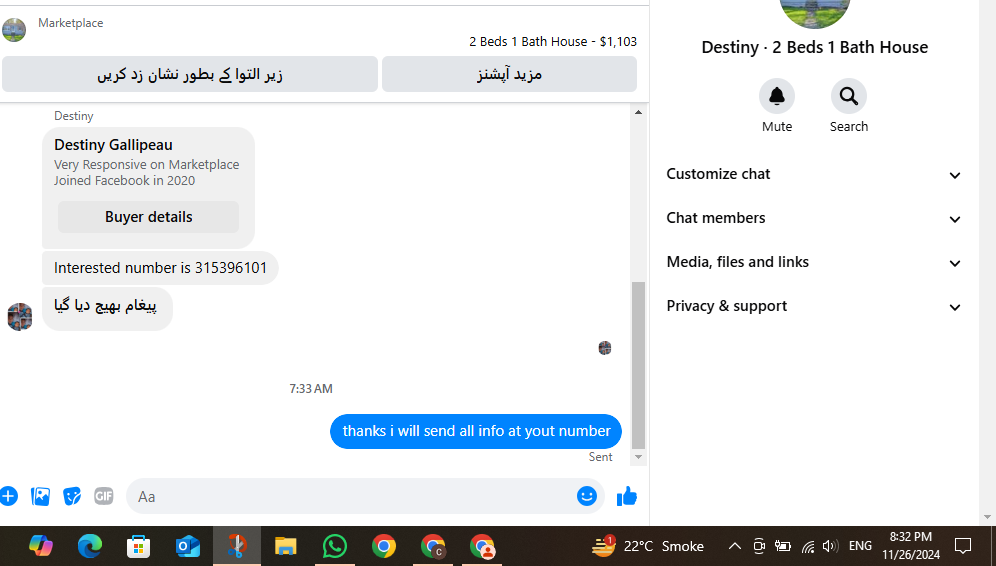Click زیر التوا کے بطور نشان زد کریں button
996x566 pixels.
190,74
